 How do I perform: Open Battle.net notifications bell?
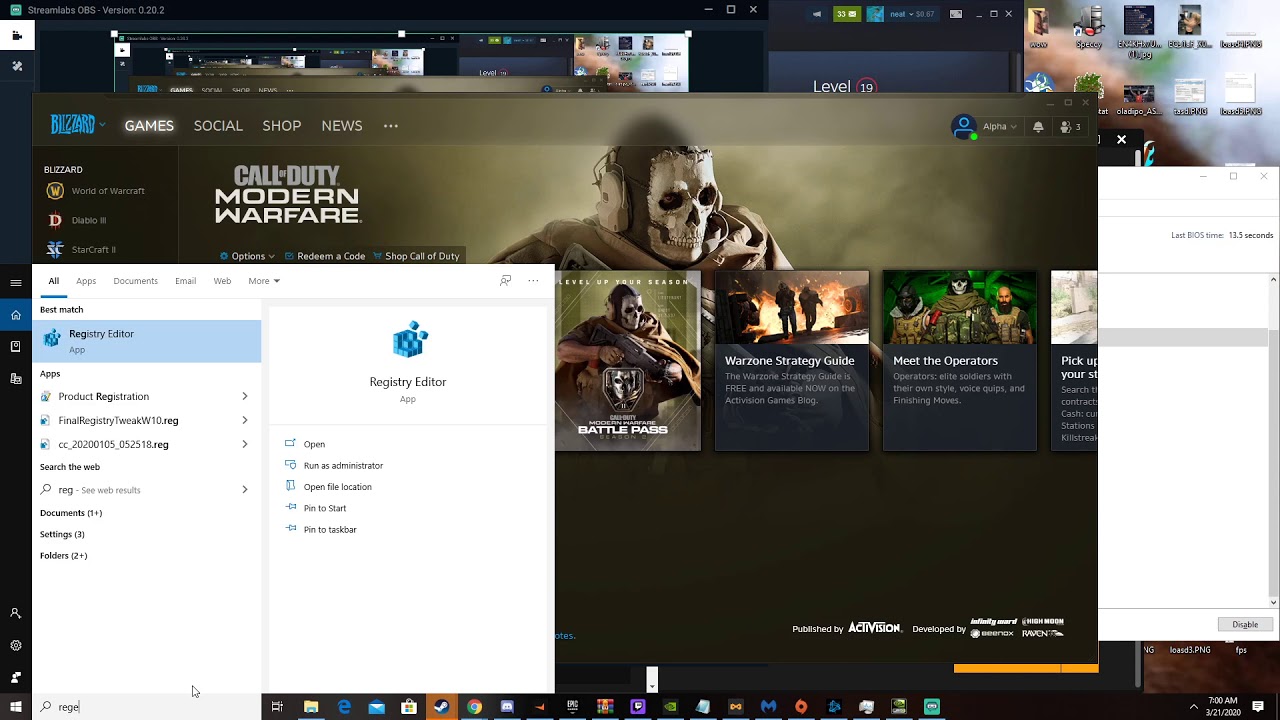1038,127
